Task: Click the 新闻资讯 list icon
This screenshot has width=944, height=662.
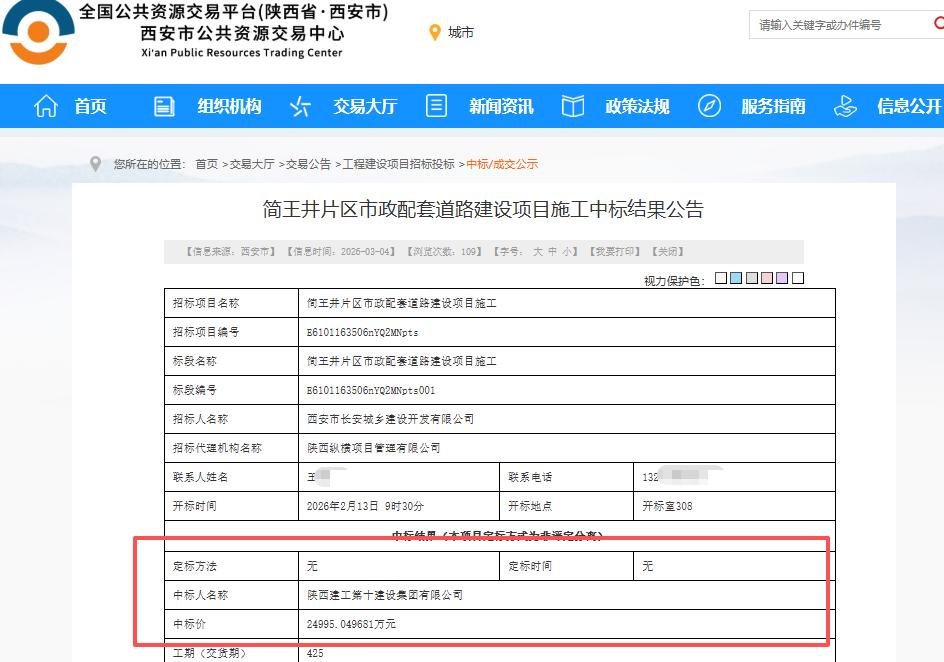Action: click(435, 105)
